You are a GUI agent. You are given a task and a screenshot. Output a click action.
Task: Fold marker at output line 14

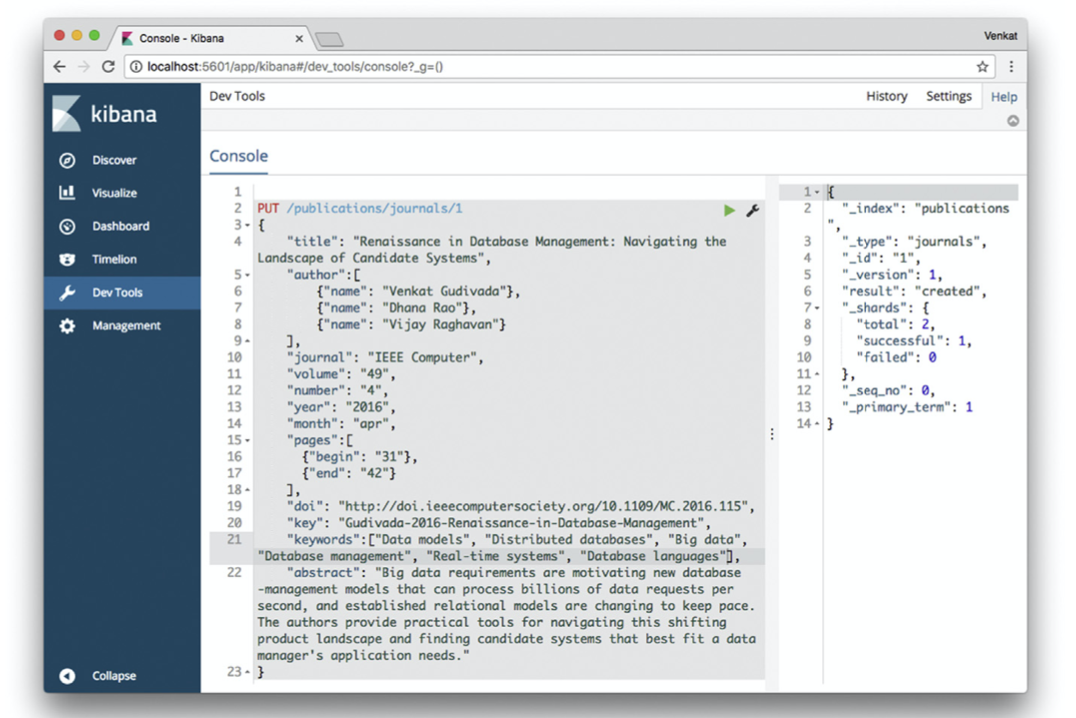[817, 424]
